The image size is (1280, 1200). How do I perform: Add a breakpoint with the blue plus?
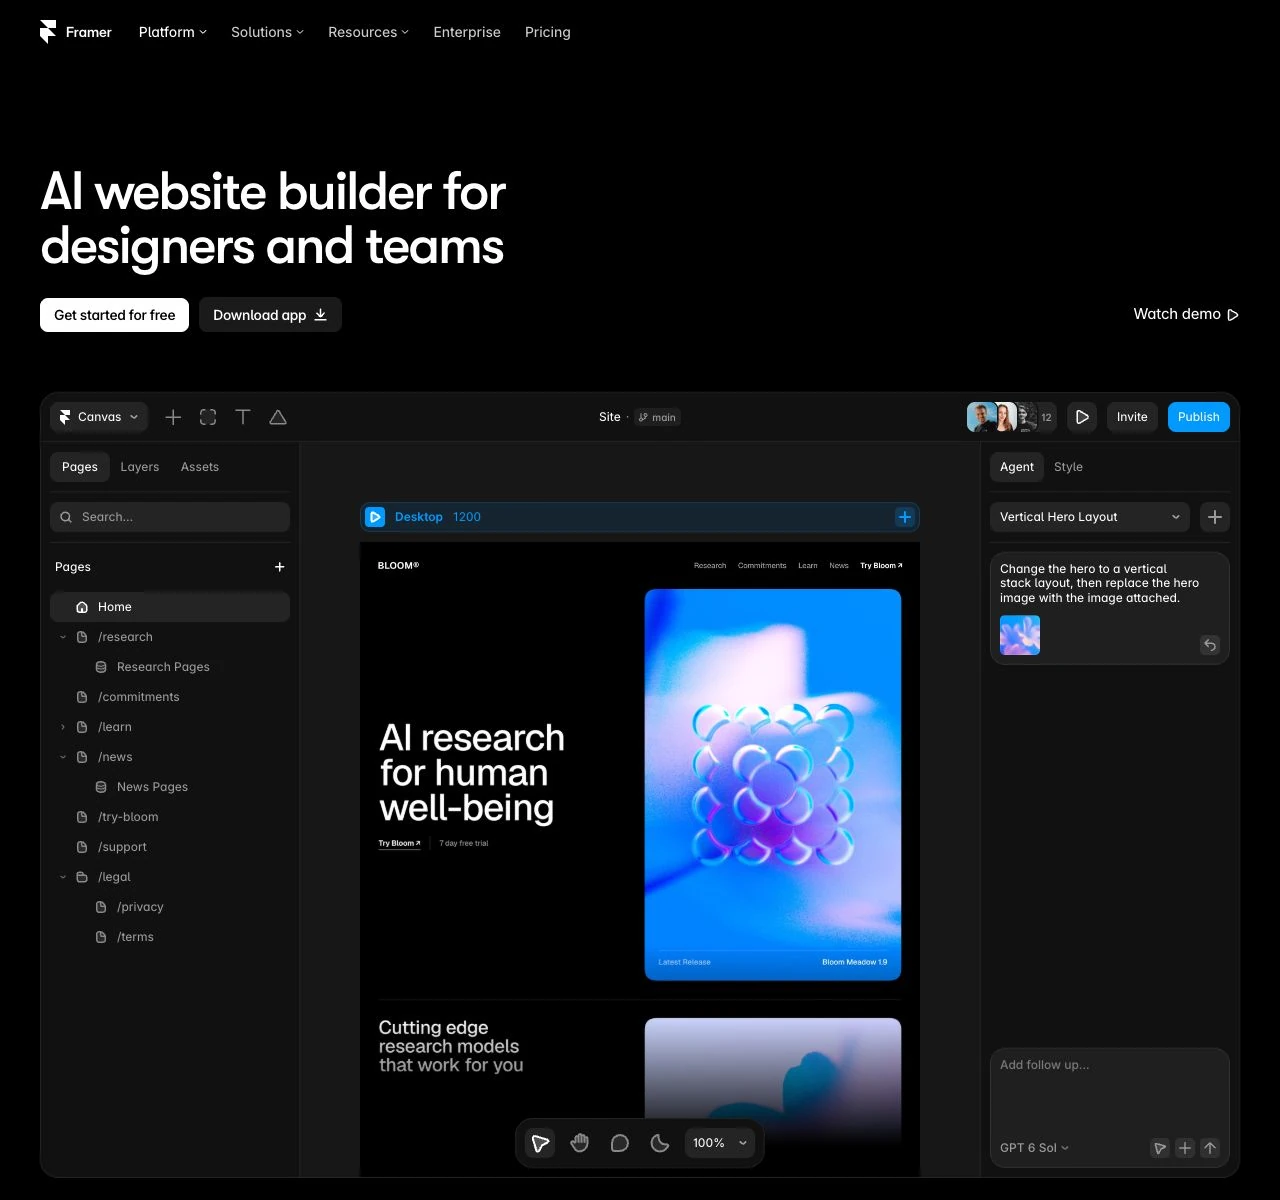tap(905, 517)
